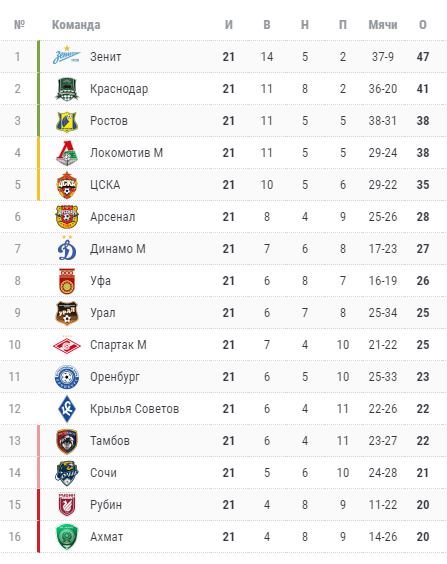Open the Краснодар team page
This screenshot has height=564, width=447.
[x=119, y=89]
